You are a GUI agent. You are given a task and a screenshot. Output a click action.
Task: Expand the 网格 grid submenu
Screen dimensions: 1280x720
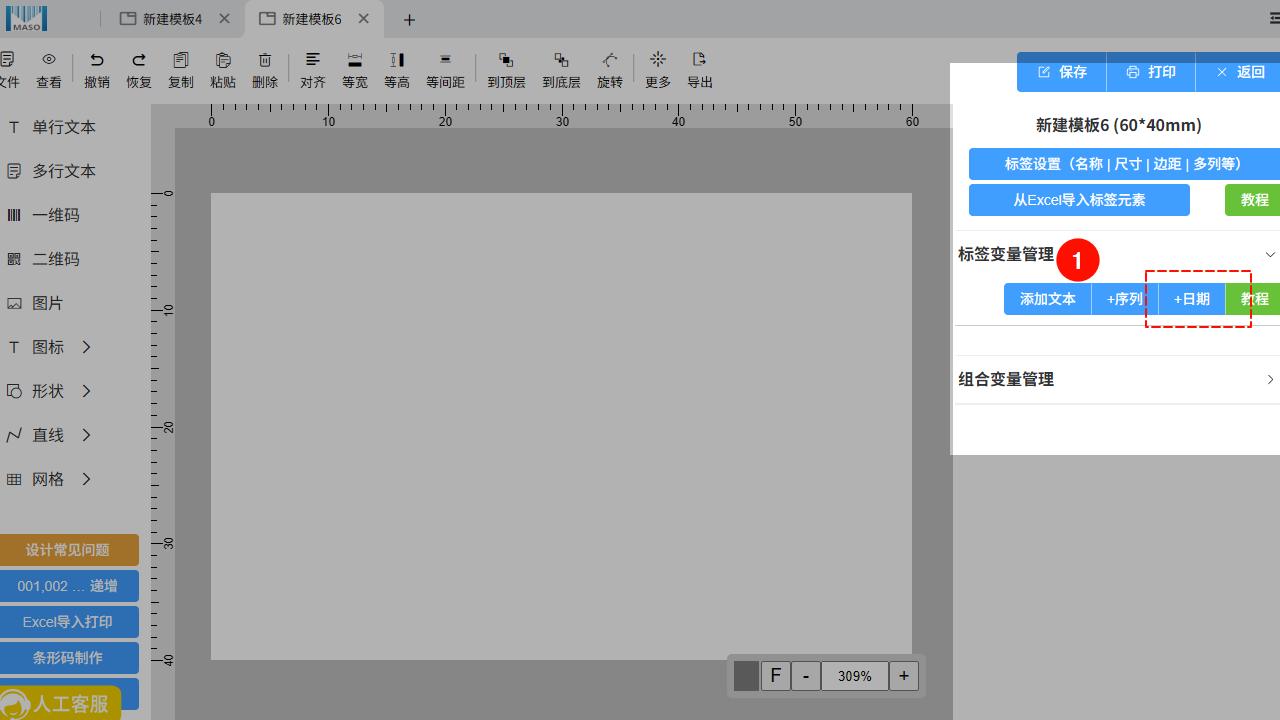point(86,479)
